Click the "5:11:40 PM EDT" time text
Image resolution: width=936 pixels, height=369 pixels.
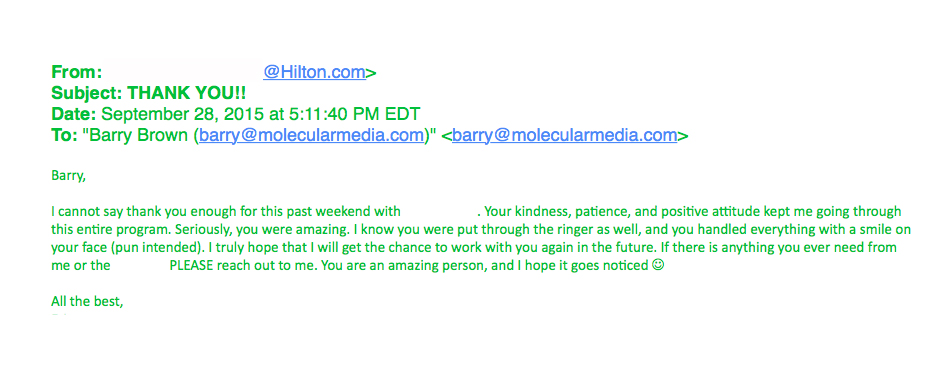point(347,114)
